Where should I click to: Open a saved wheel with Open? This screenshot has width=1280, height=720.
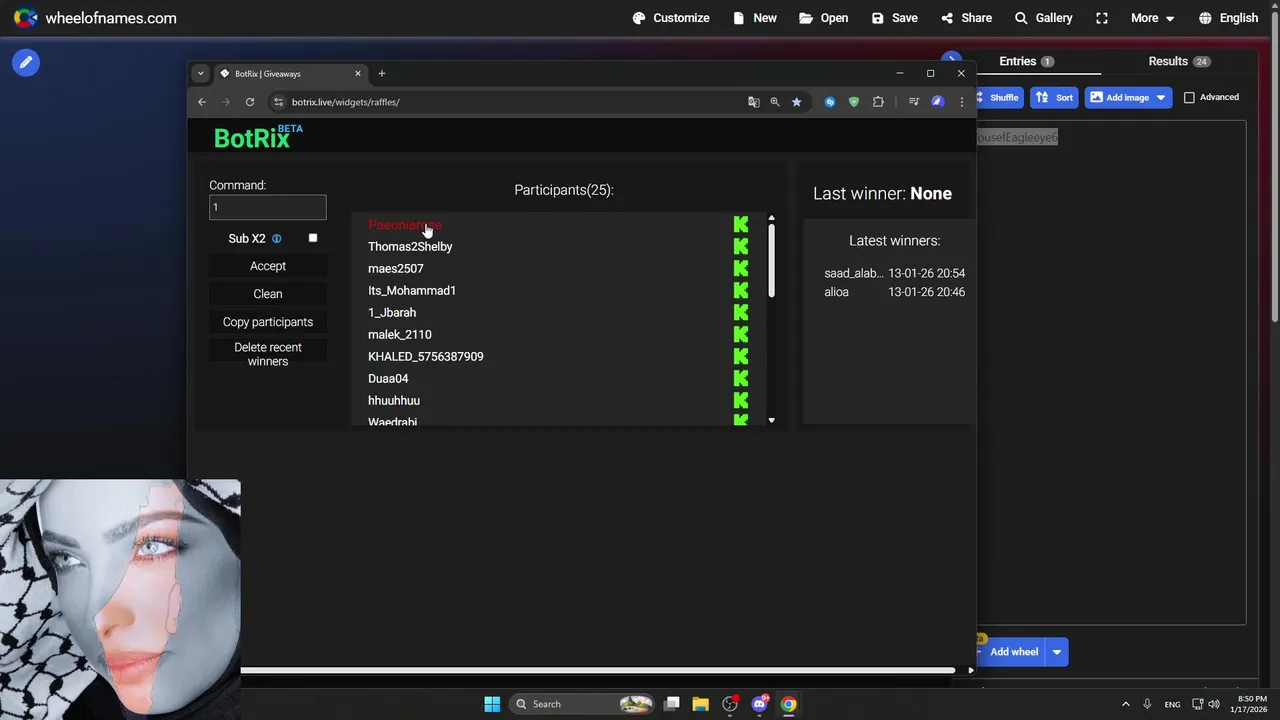(823, 18)
